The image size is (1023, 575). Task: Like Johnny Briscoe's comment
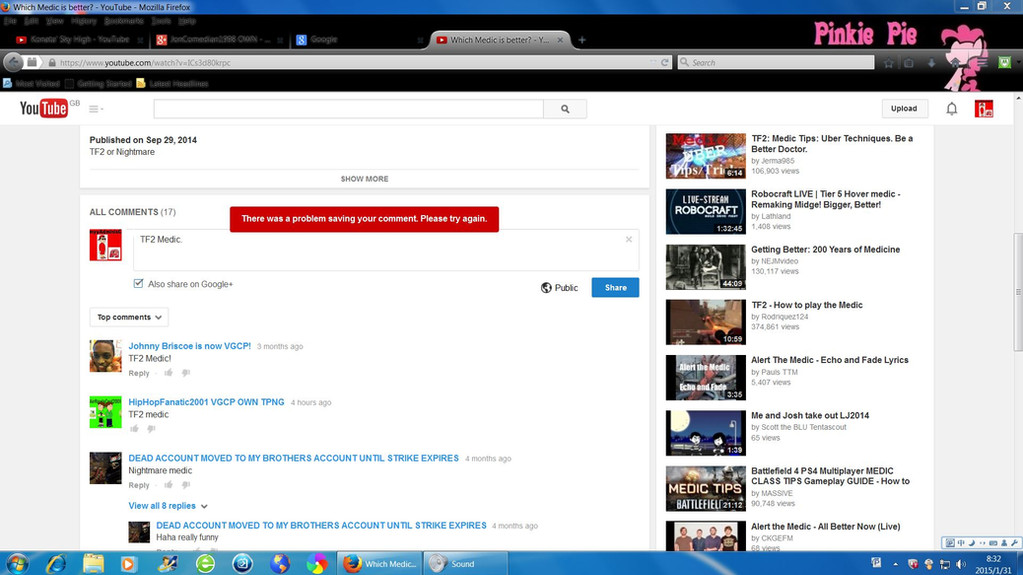tap(168, 373)
